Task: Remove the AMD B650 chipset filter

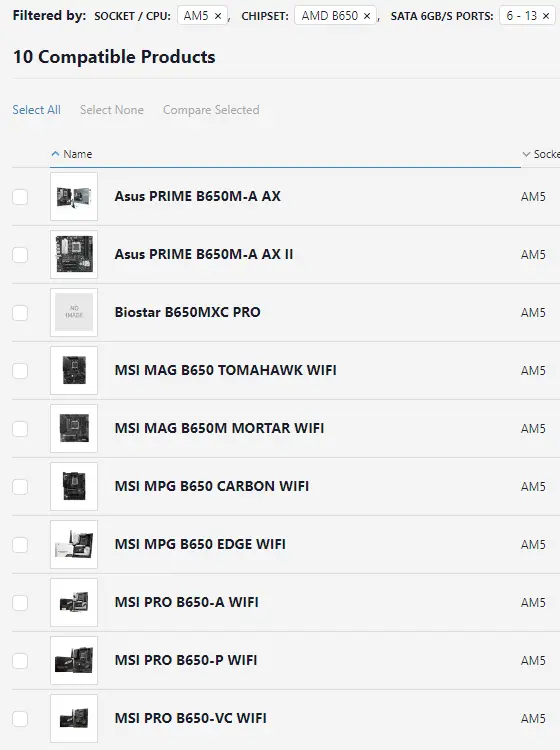Action: tap(367, 16)
